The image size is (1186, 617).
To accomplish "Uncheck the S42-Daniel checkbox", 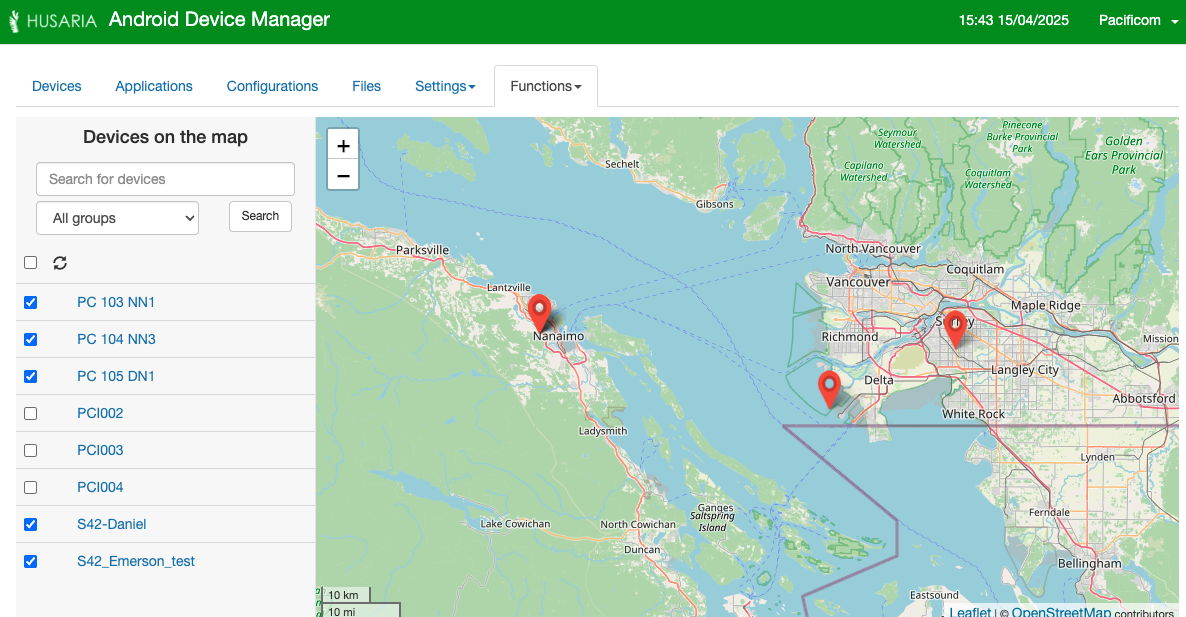I will point(30,525).
